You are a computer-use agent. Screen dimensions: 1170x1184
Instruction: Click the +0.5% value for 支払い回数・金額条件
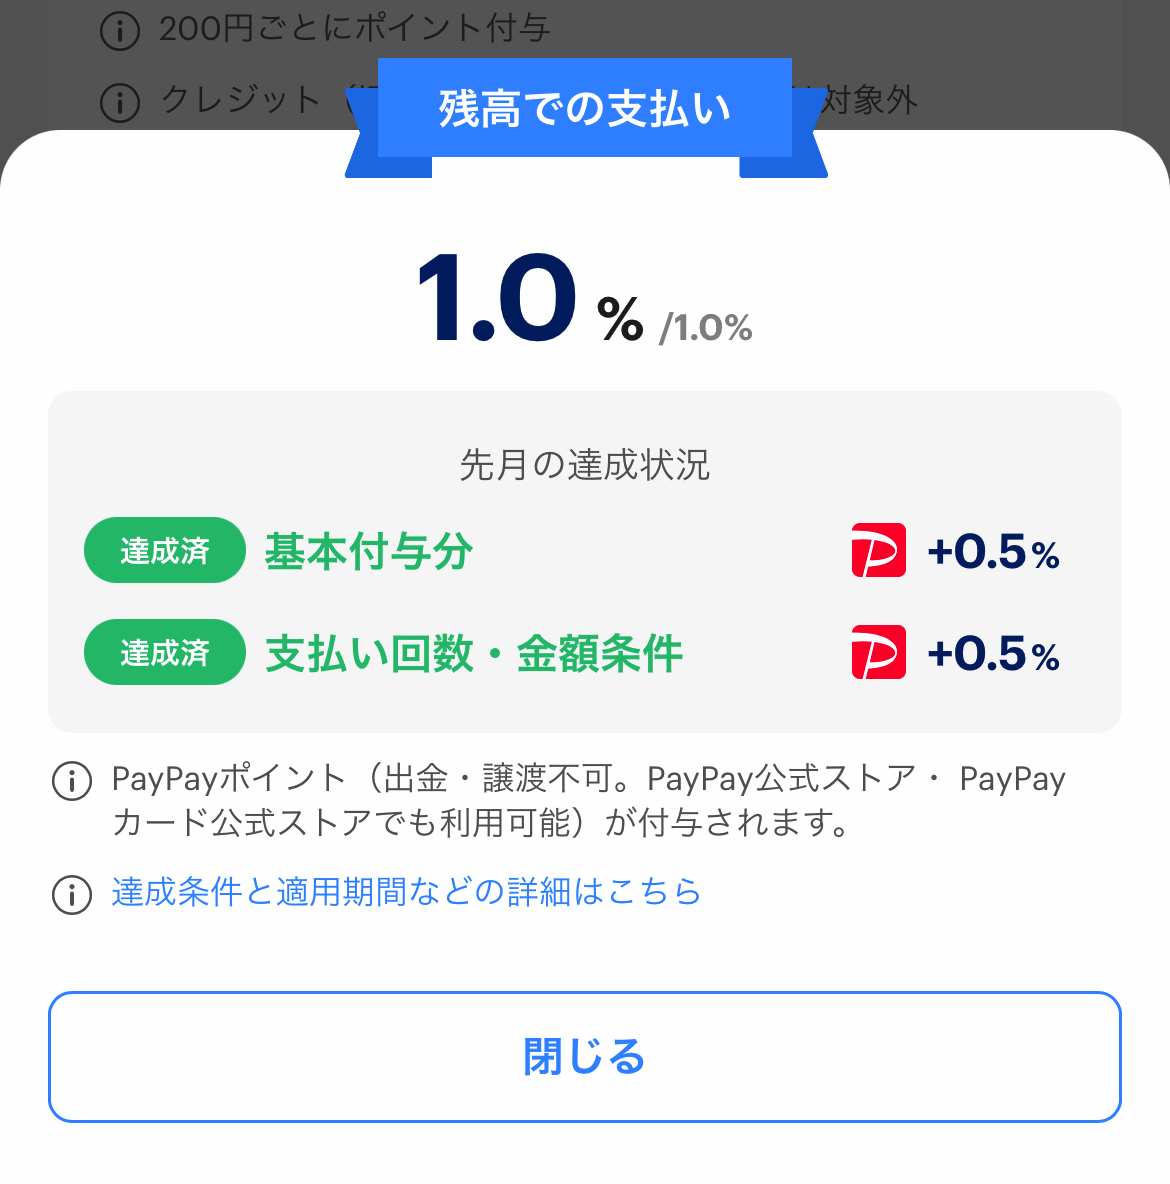[993, 654]
